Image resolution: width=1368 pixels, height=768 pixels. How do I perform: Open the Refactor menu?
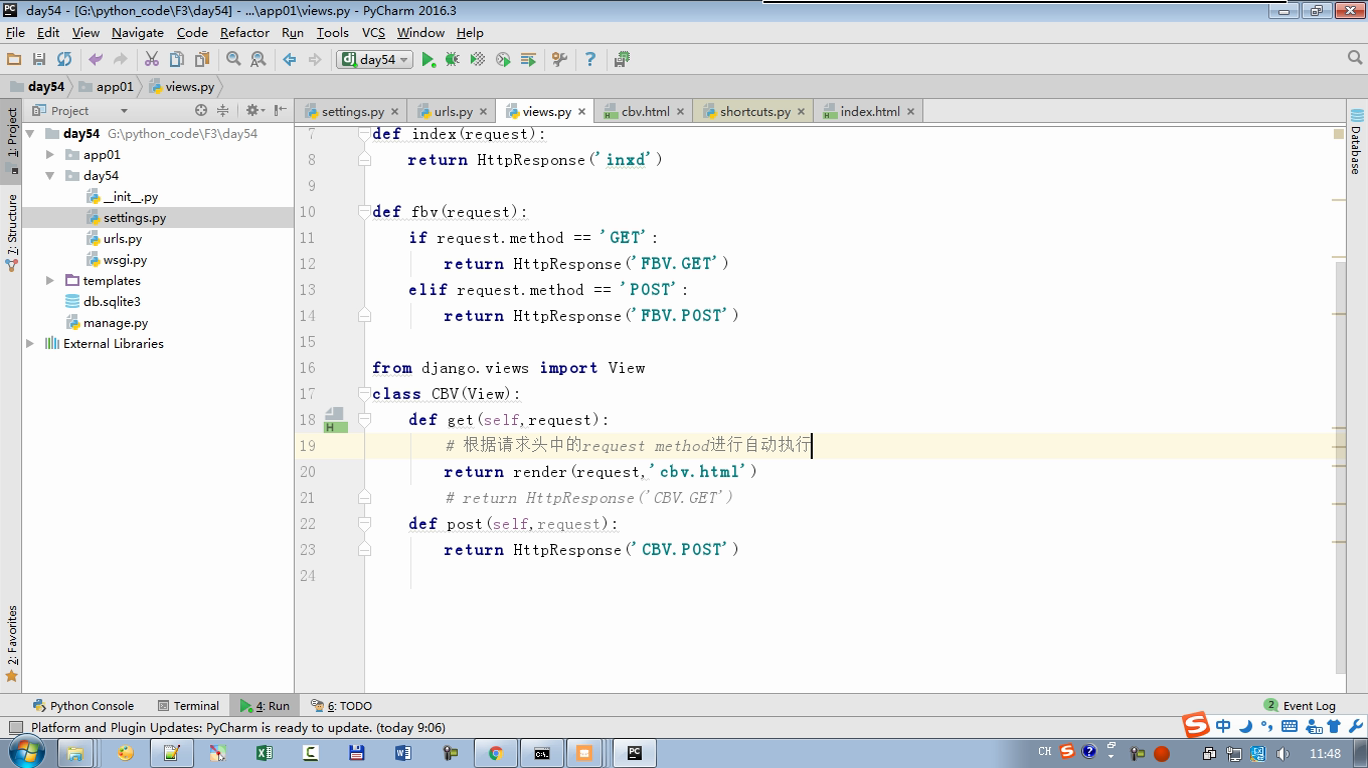tap(245, 33)
